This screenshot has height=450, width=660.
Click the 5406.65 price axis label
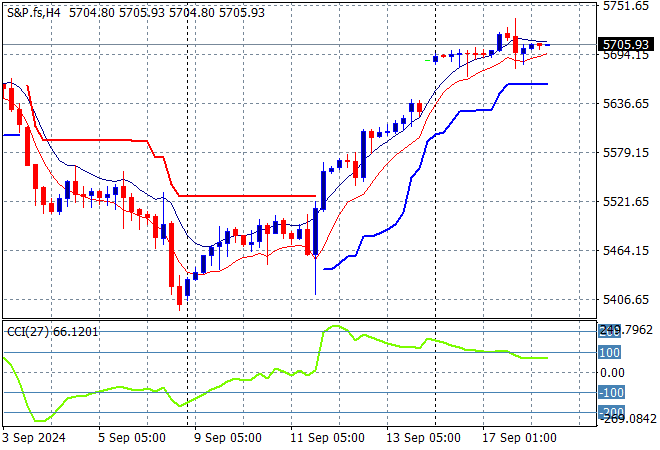pyautogui.click(x=625, y=299)
